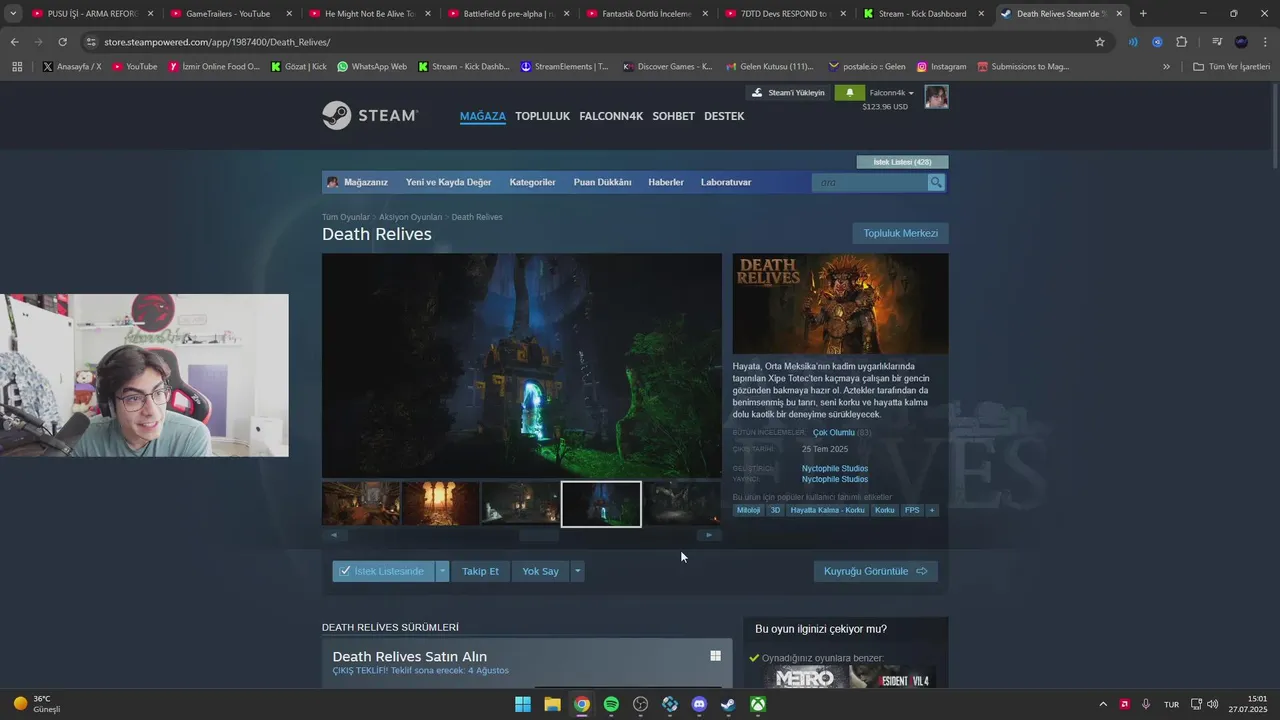Select the fiery second screenshot thumbnail
1280x720 pixels.
pos(441,504)
